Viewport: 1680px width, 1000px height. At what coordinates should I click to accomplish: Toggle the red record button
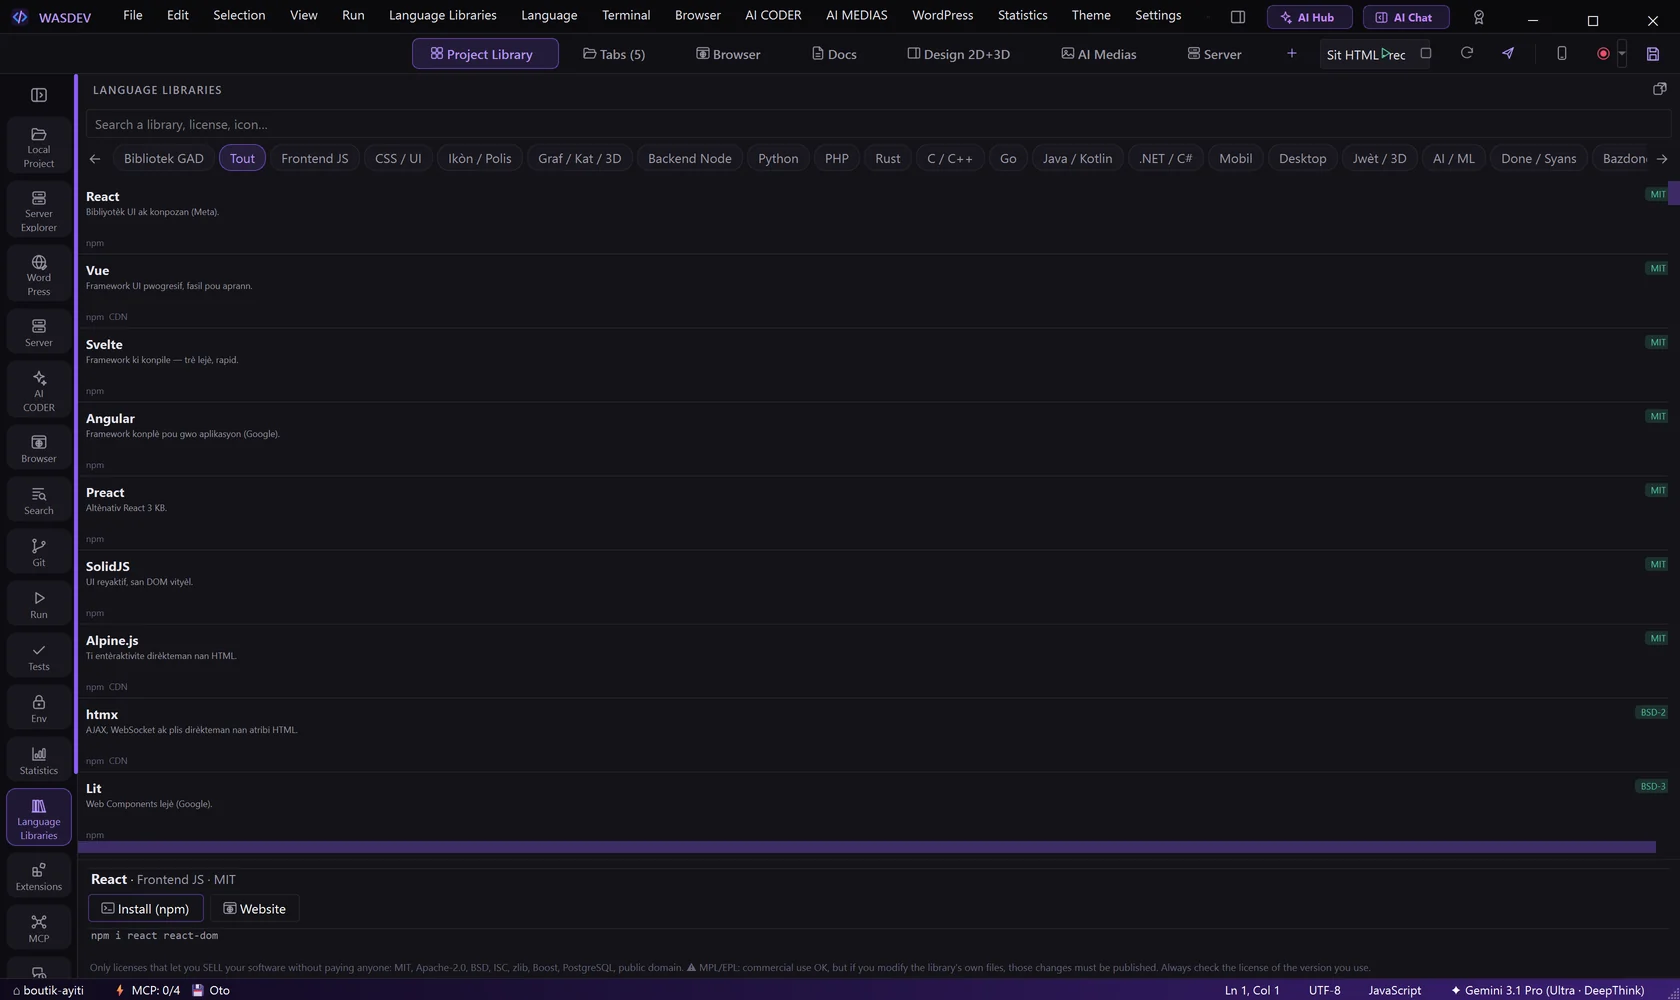pyautogui.click(x=1603, y=54)
